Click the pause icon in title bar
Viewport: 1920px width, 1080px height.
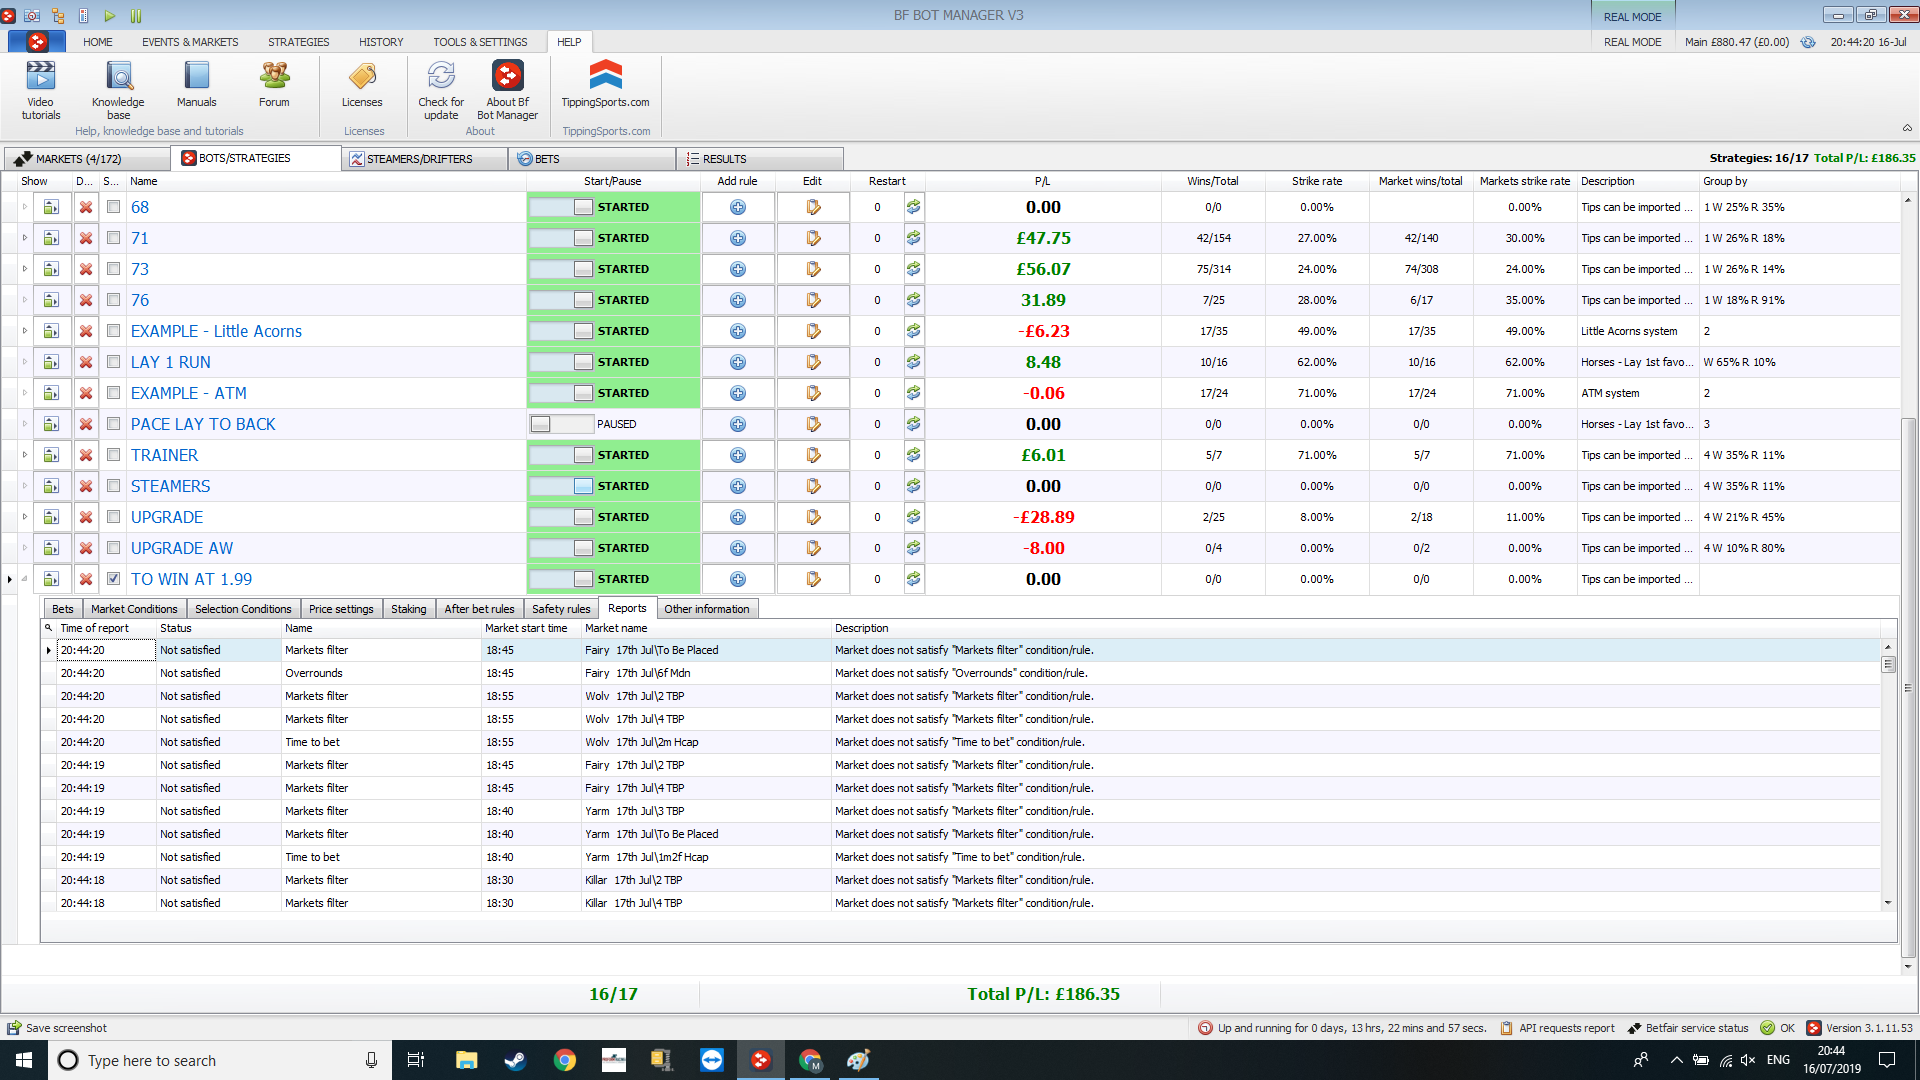pyautogui.click(x=136, y=15)
